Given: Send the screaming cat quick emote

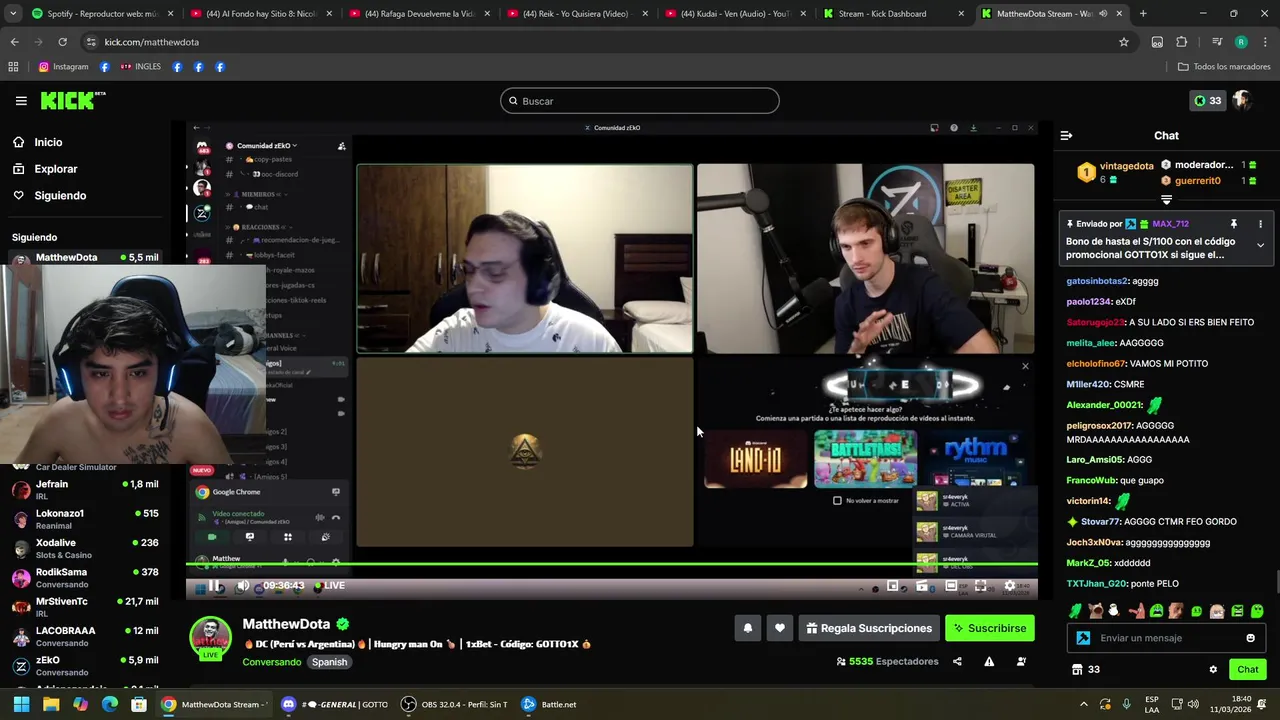Looking at the screenshot, I should [1095, 611].
